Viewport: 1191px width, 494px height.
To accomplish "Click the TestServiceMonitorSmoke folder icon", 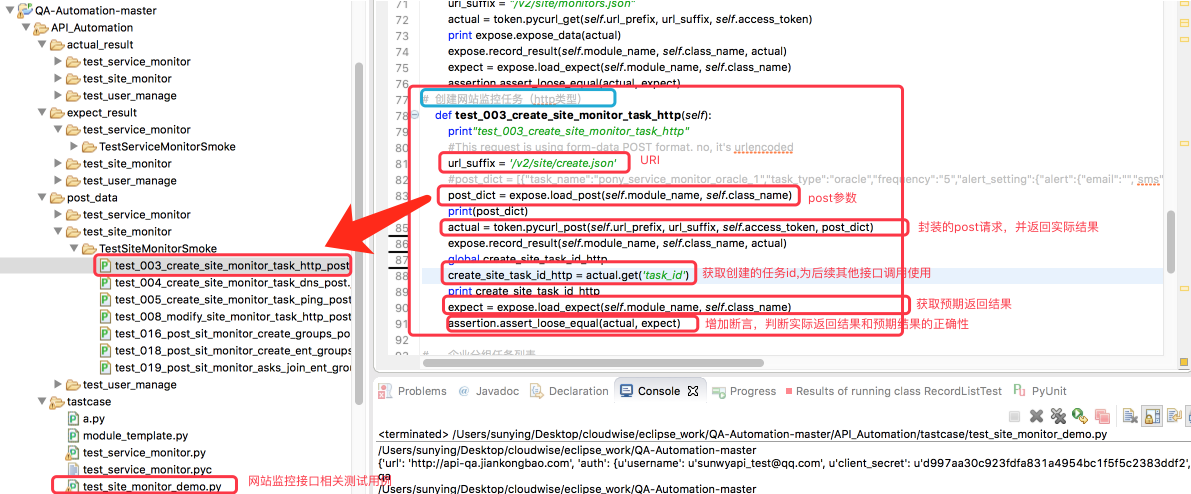I will pyautogui.click(x=89, y=147).
